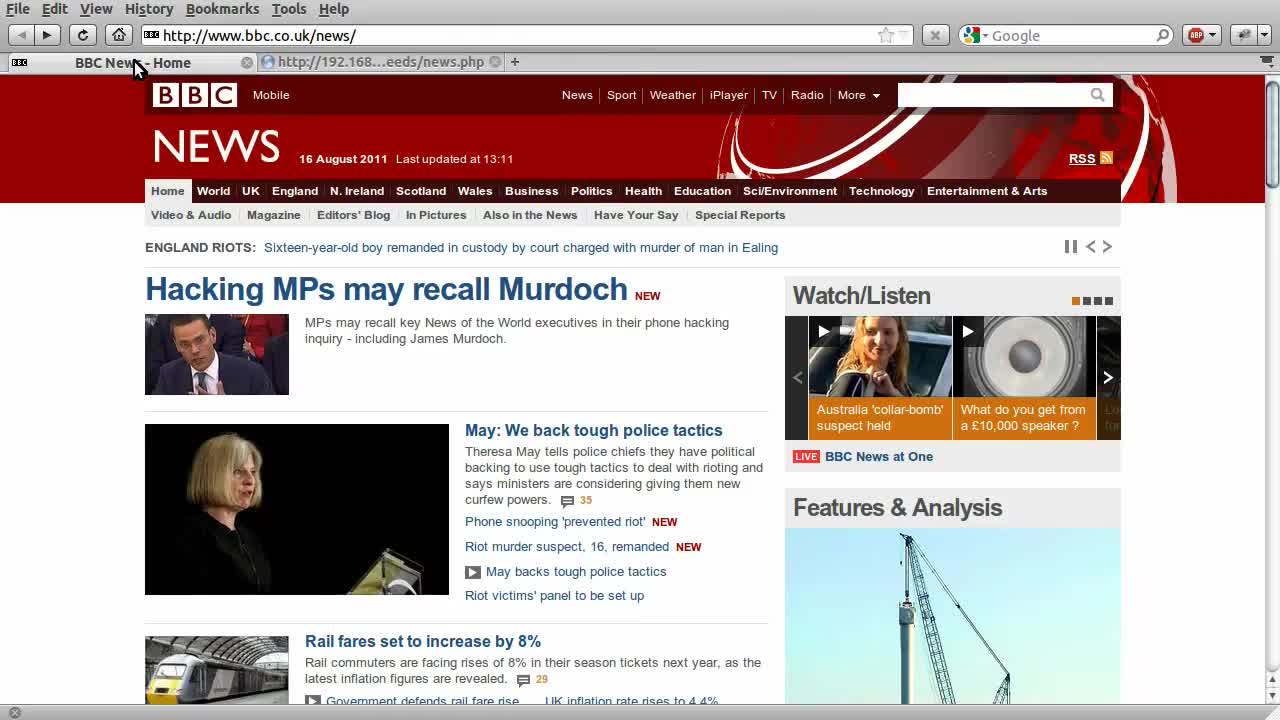
Task: Bookmark this page with the star icon
Action: [x=886, y=36]
